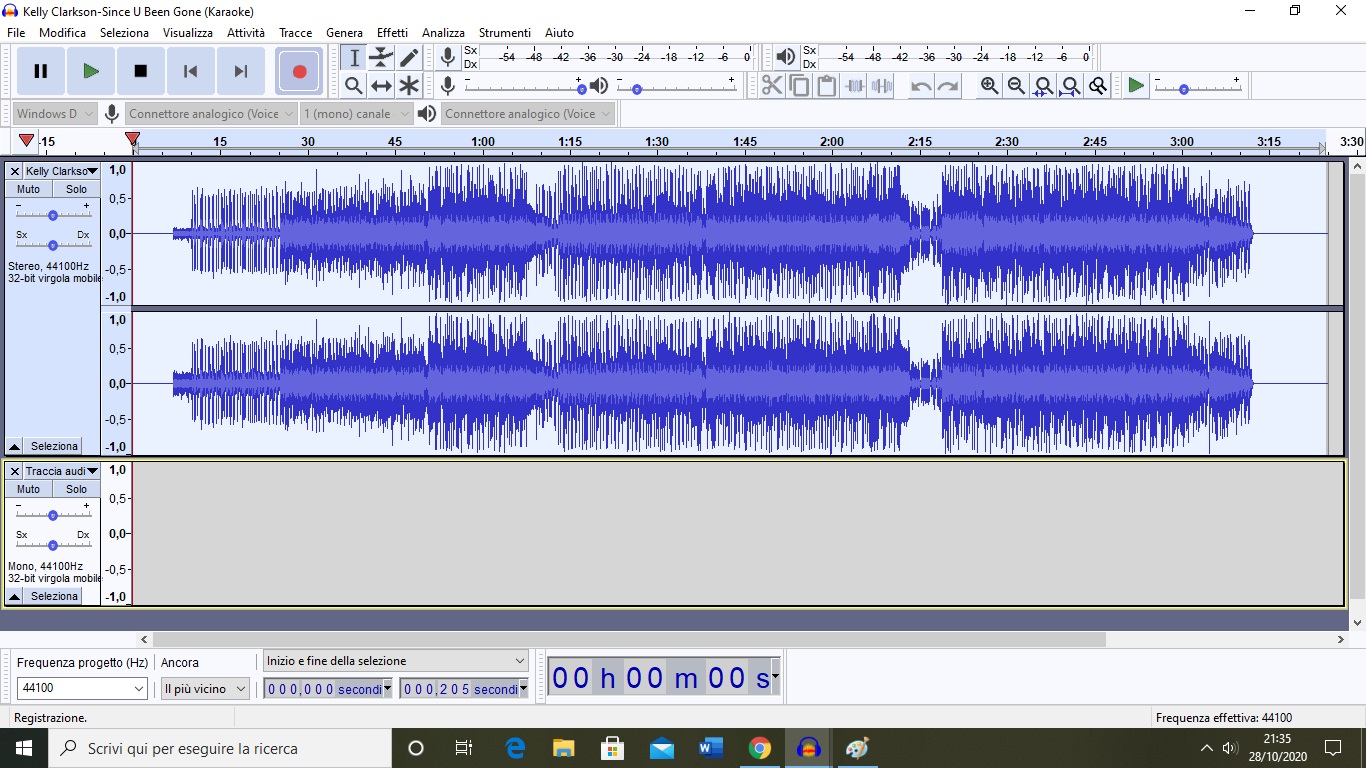The width and height of the screenshot is (1366, 768).
Task: Copy the selection using the Copy icon
Action: click(x=799, y=86)
